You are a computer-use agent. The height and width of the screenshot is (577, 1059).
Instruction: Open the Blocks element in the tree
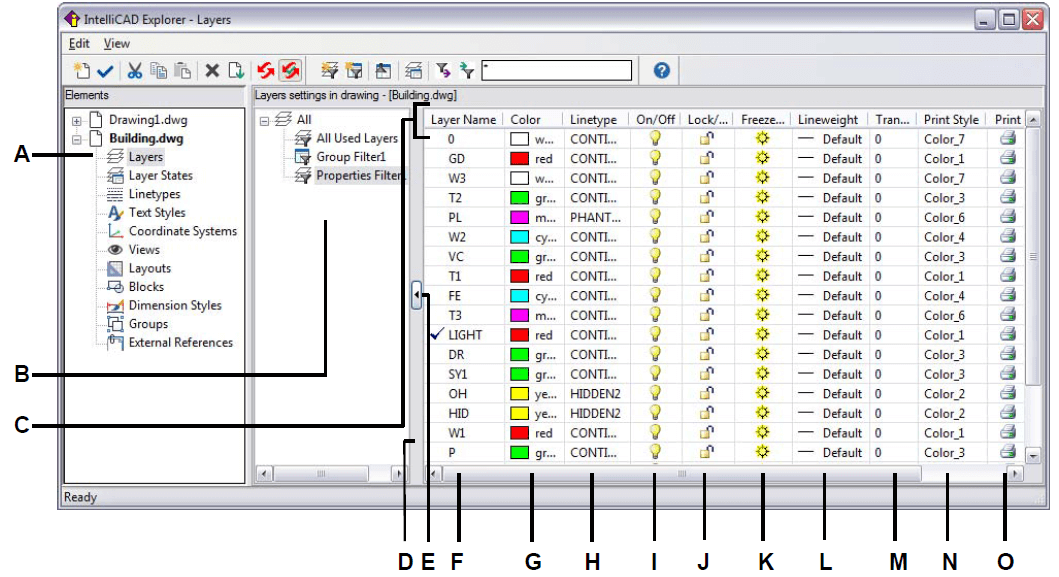pos(146,287)
